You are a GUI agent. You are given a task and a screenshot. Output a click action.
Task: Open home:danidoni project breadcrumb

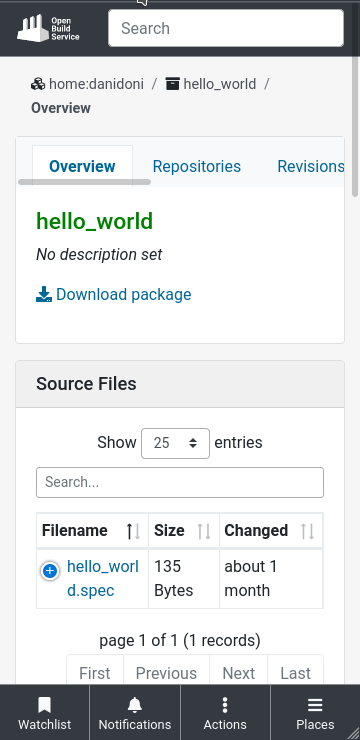click(87, 84)
